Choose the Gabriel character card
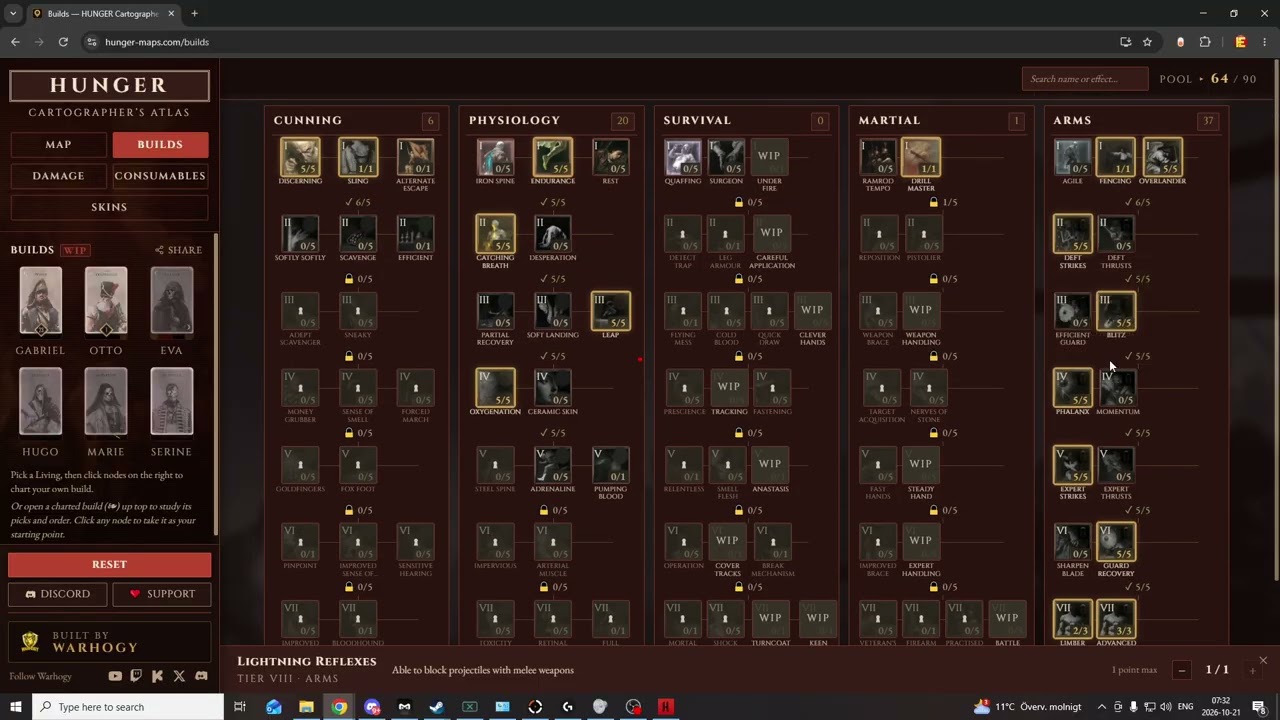1280x720 pixels. click(x=40, y=301)
